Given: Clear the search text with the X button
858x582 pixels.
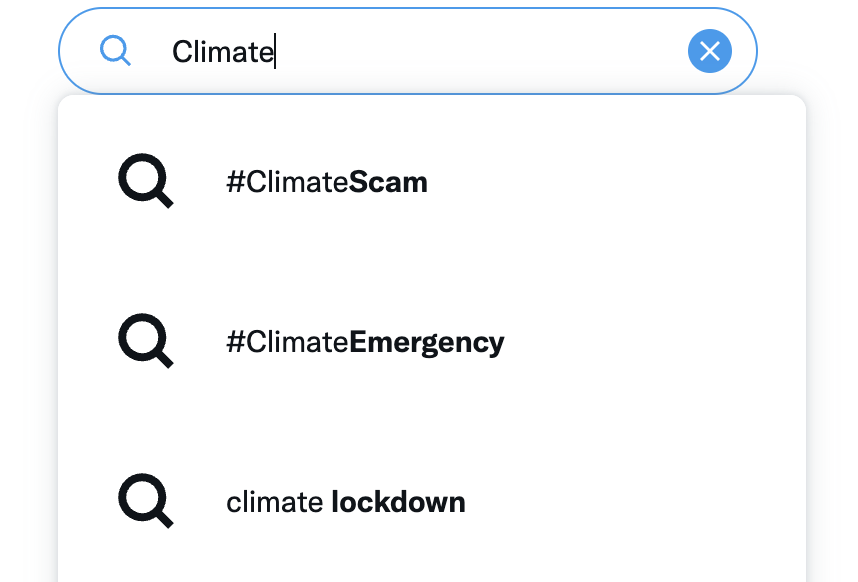Looking at the screenshot, I should (x=710, y=51).
